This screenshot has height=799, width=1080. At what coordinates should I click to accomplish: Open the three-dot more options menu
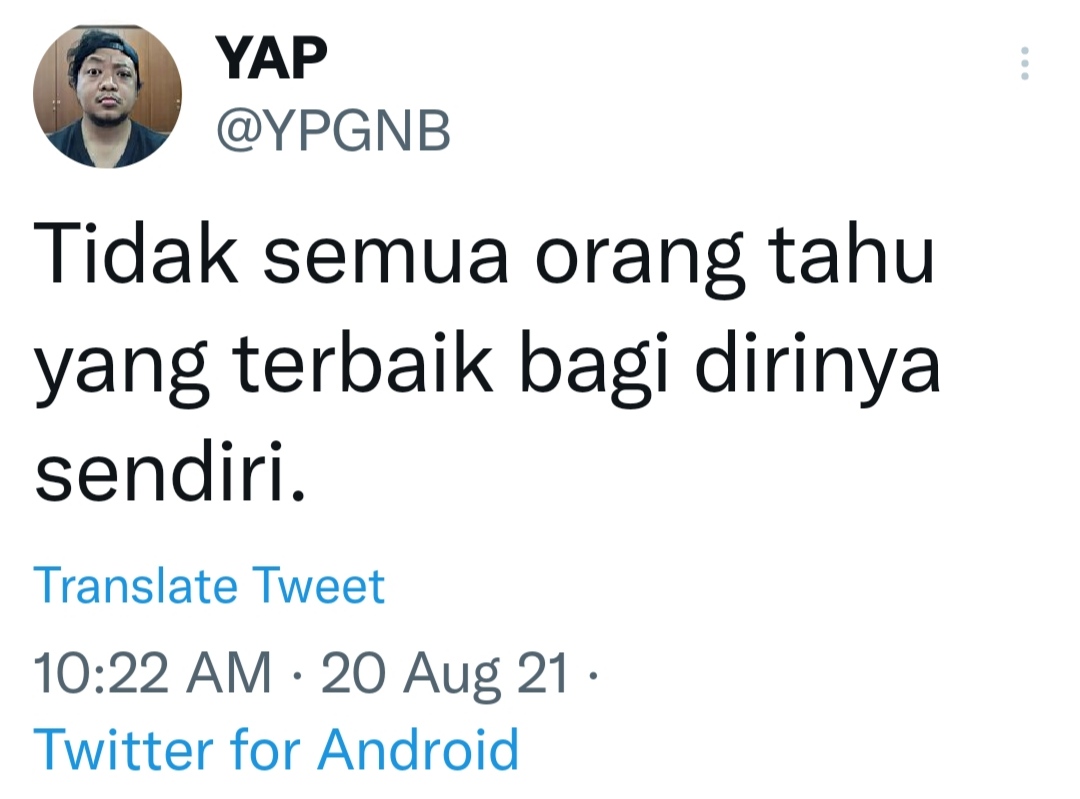(1024, 63)
